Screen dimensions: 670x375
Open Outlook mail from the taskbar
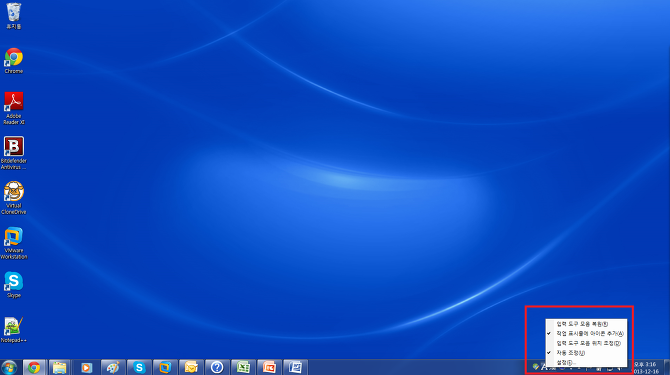coord(191,367)
